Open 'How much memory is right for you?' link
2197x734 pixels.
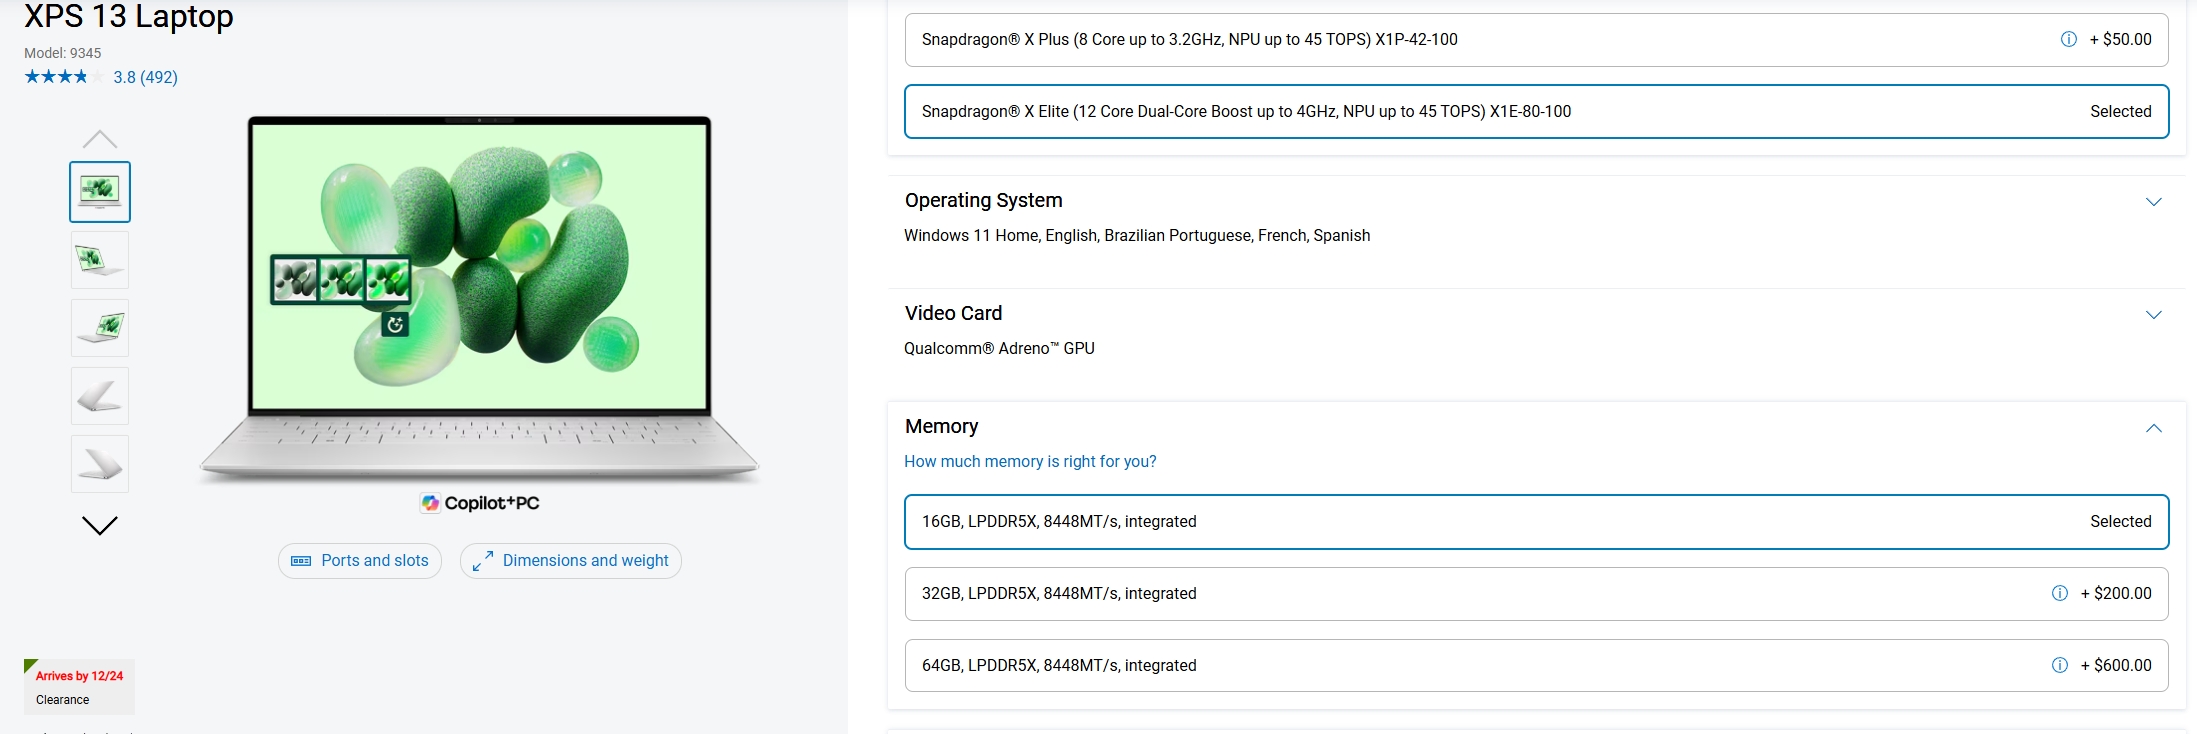[x=1030, y=462]
